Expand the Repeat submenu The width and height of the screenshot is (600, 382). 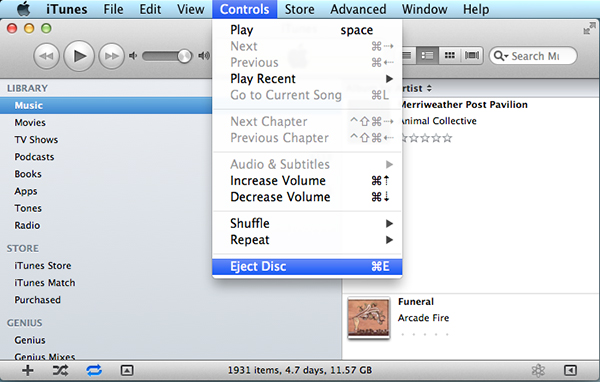pos(307,240)
